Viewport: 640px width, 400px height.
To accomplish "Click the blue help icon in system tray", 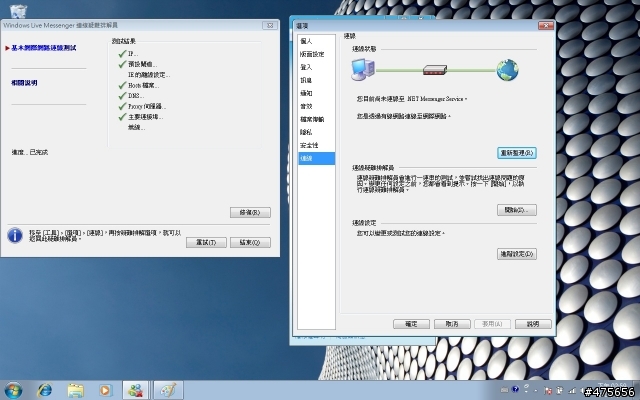I will (x=515, y=389).
